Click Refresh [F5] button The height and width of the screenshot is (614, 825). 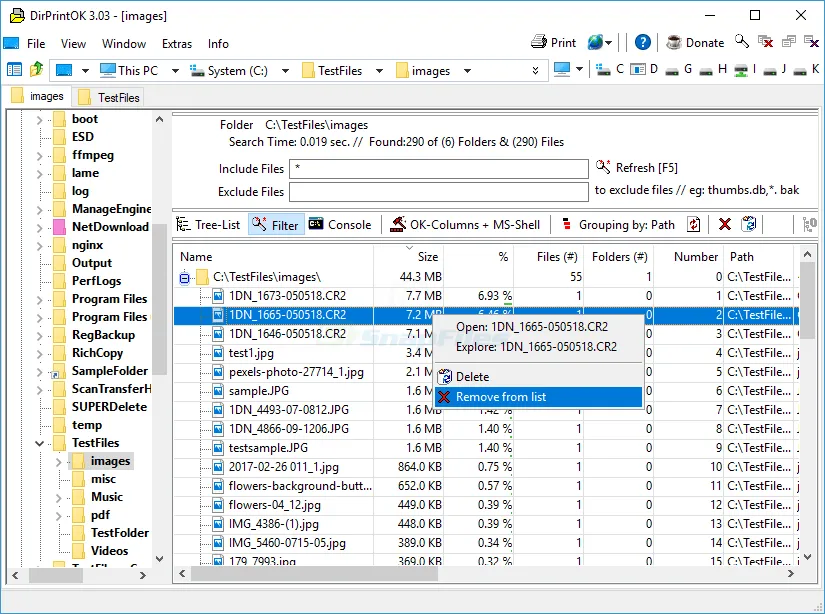point(637,167)
